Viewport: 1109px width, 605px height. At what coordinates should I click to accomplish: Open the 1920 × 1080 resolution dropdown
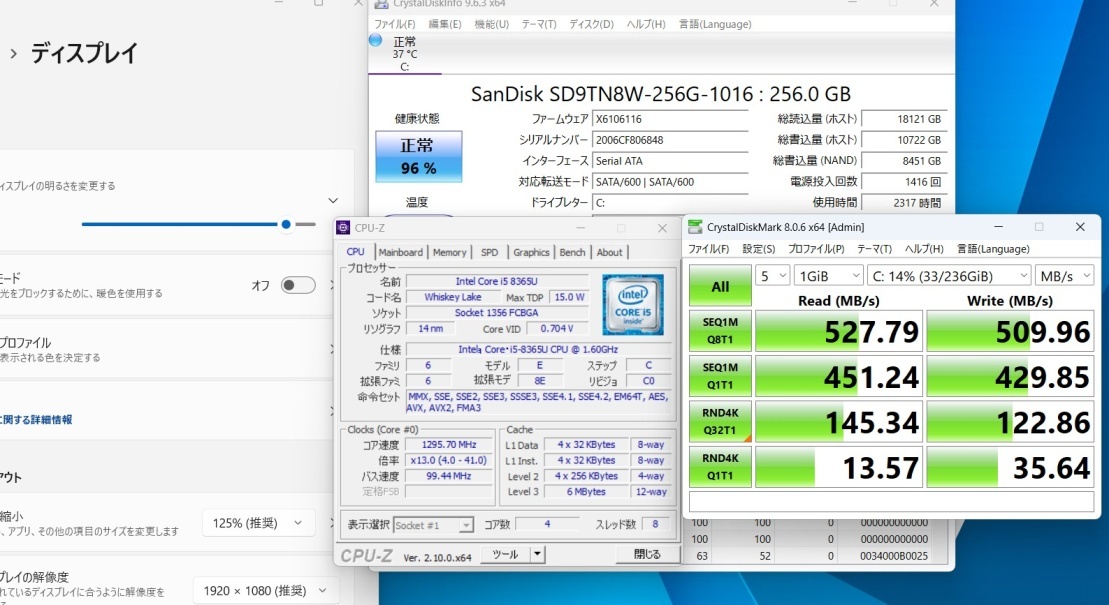(265, 591)
